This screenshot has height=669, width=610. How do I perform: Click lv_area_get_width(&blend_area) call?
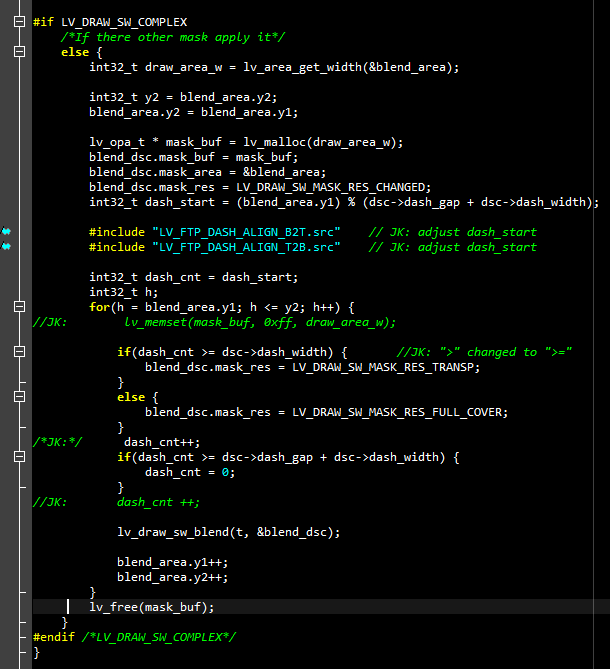347,67
